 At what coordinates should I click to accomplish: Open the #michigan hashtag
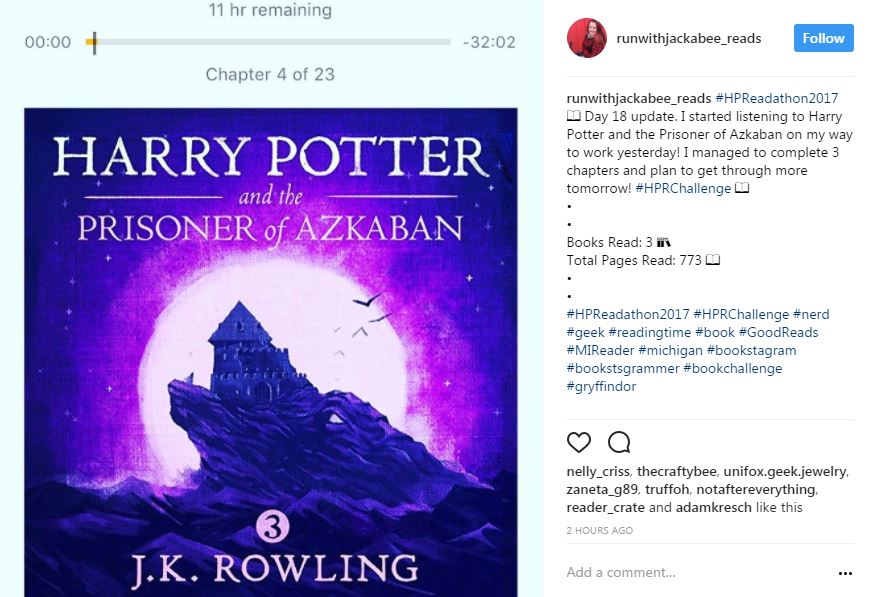670,351
